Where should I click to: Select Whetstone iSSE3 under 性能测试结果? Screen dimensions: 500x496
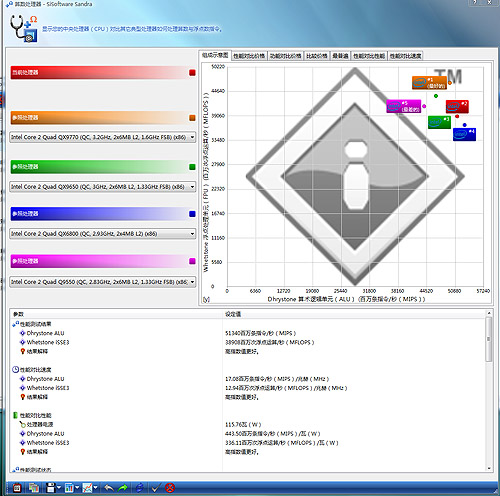(x=48, y=342)
